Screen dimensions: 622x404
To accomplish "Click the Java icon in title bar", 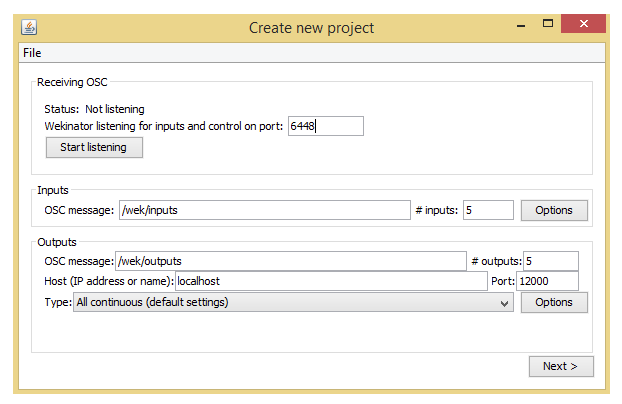I will pos(29,27).
